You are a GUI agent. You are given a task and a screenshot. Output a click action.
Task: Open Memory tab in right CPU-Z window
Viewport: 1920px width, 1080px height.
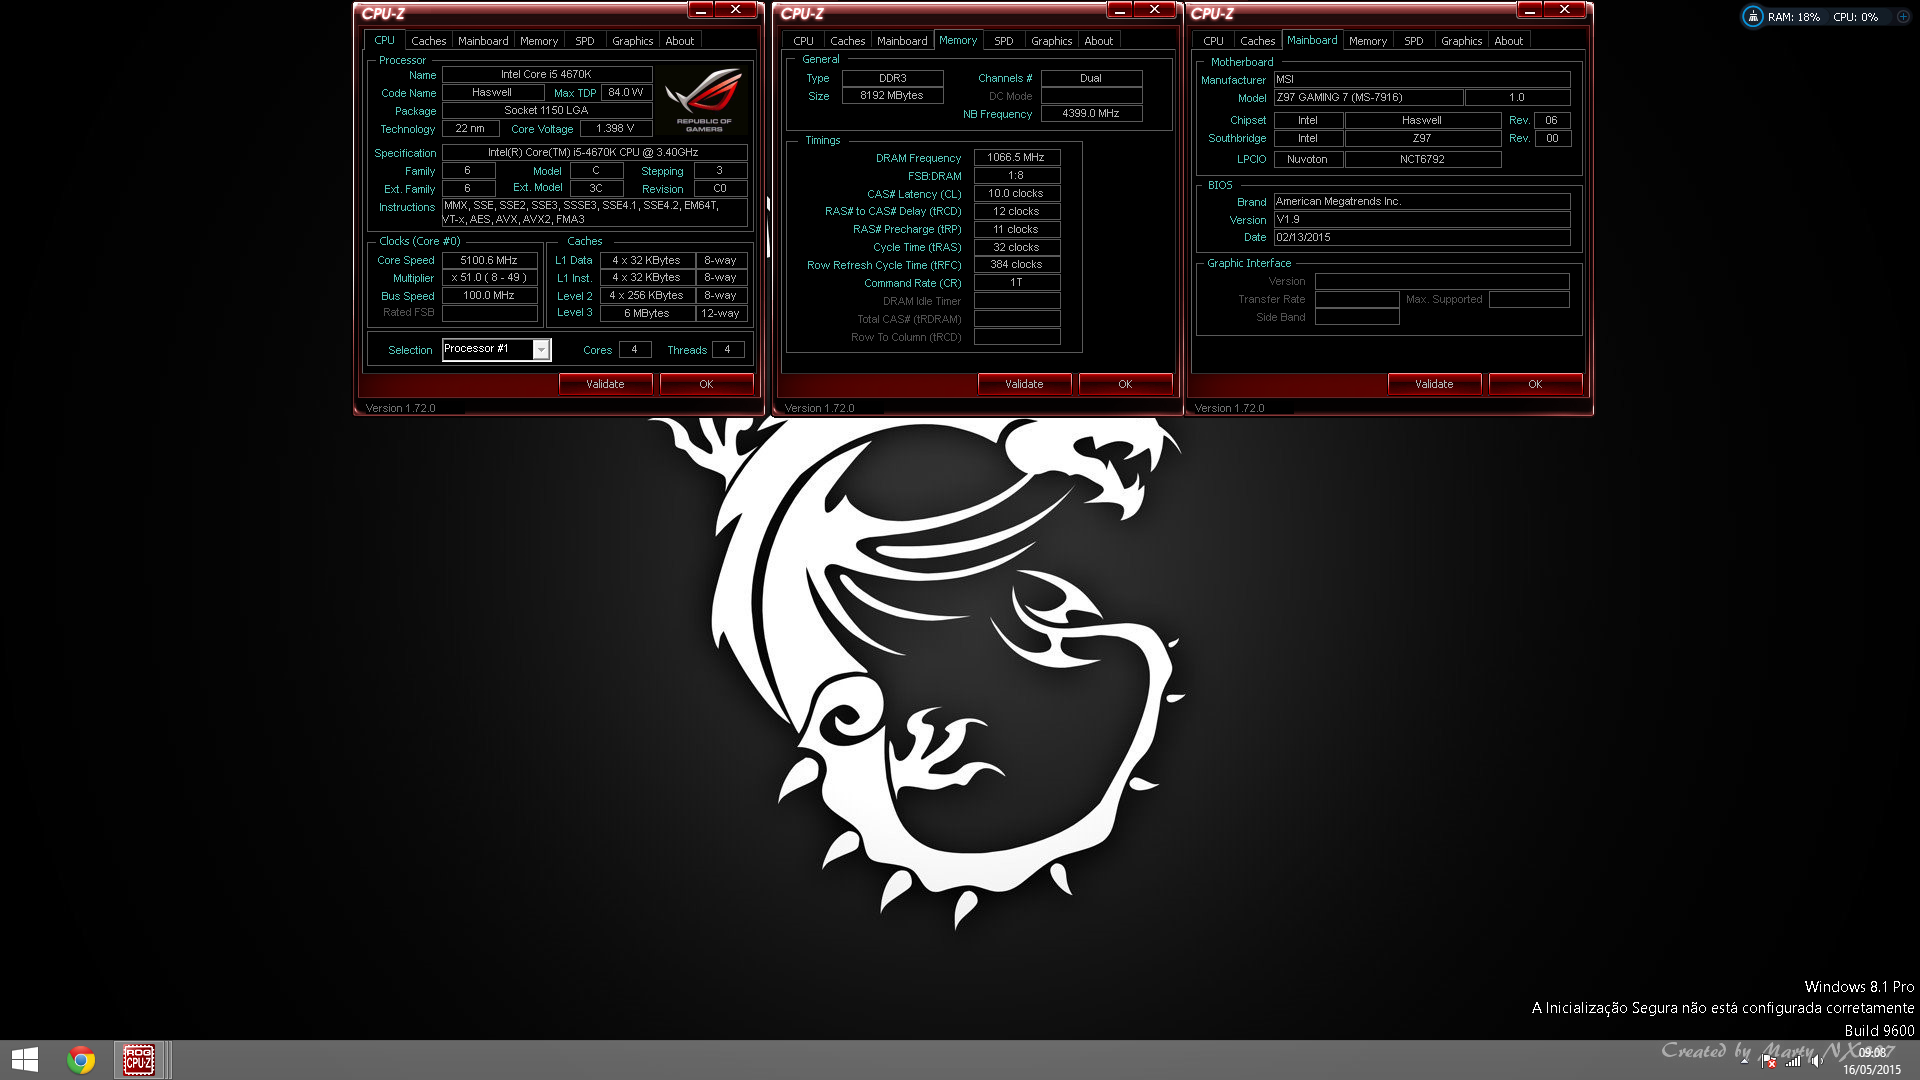click(x=1368, y=41)
